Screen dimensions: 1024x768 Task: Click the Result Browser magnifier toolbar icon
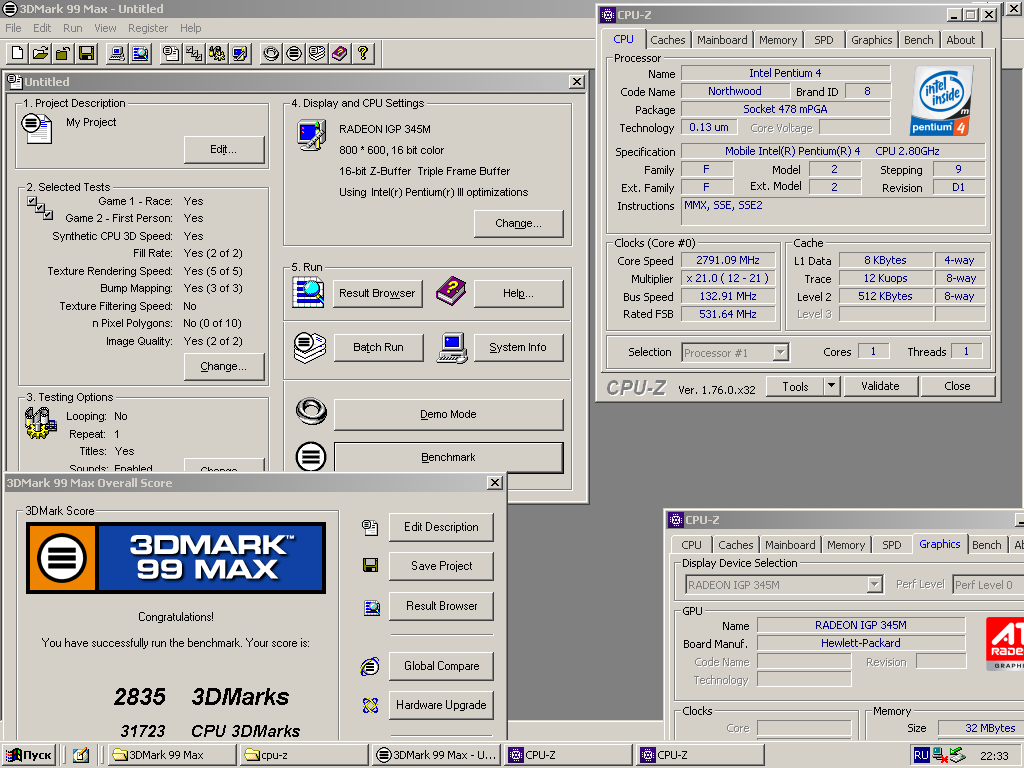tap(140, 53)
